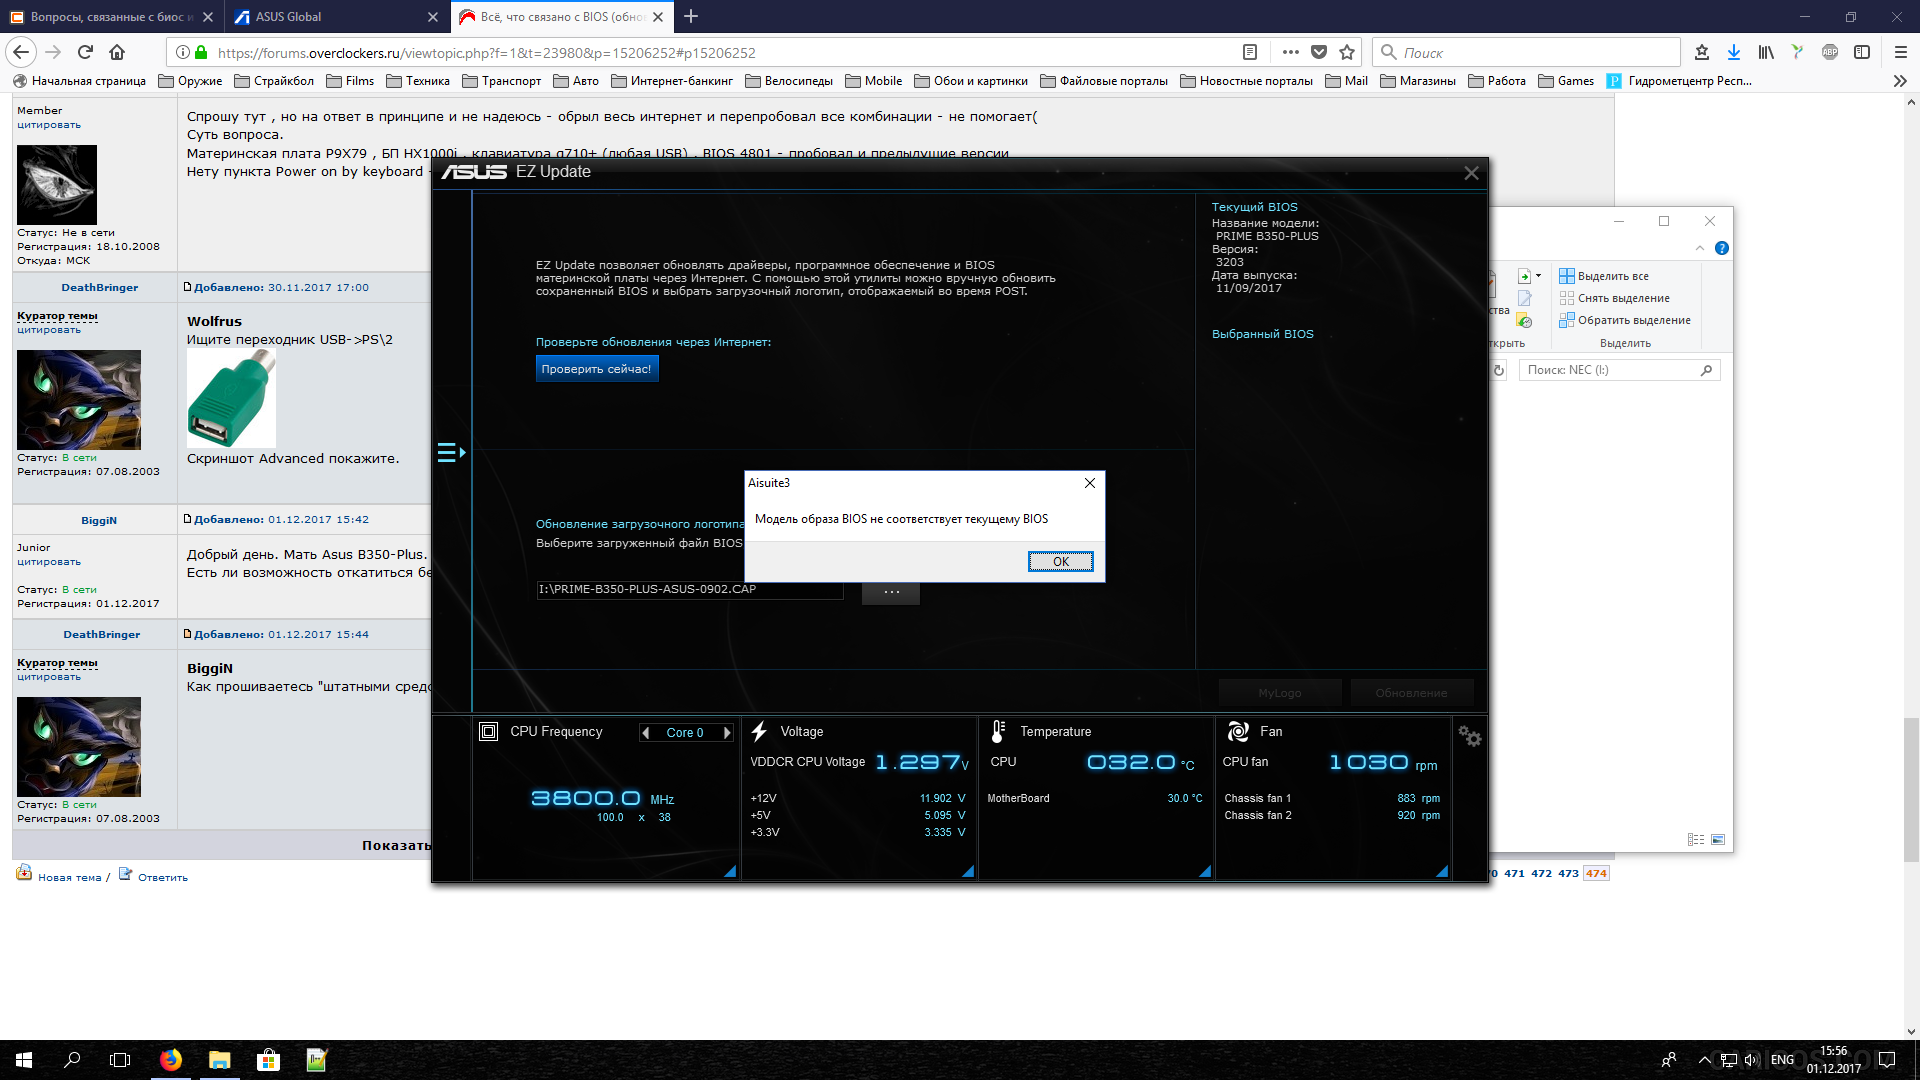Click Firefox Downloads arrow icon
1920x1080 pixels.
[1734, 52]
